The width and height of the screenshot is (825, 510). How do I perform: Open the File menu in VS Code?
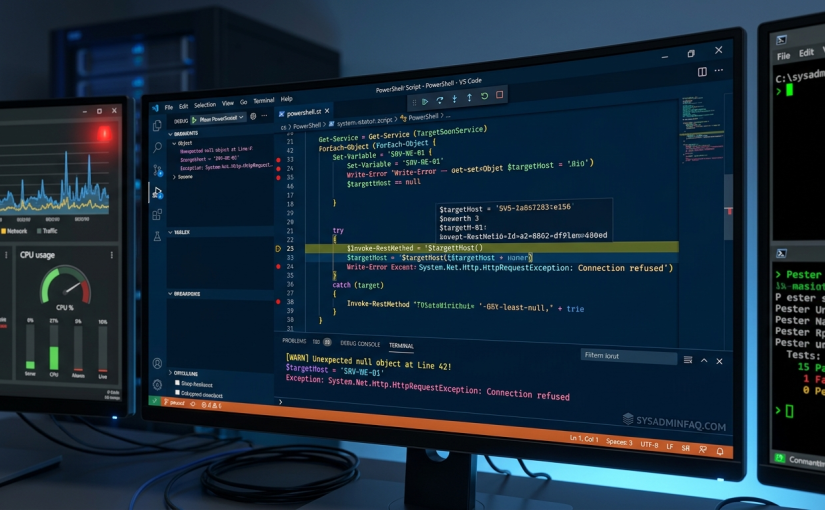point(168,107)
